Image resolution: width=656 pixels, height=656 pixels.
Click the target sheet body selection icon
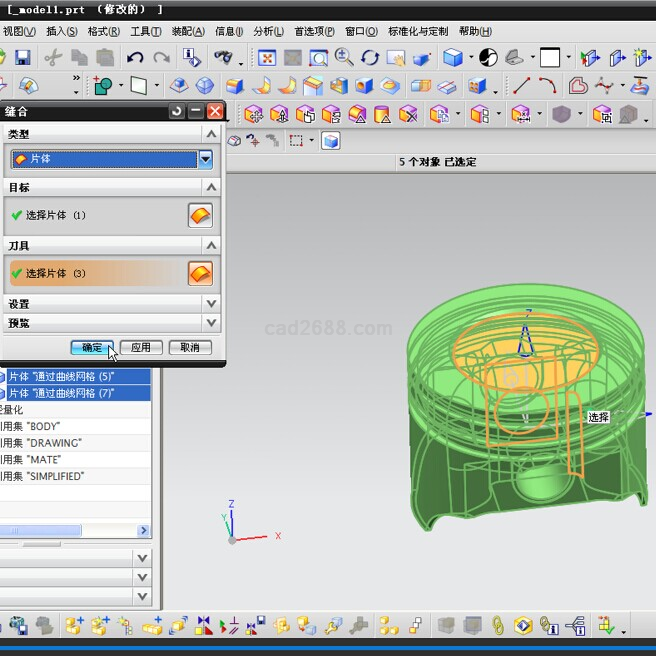click(200, 215)
